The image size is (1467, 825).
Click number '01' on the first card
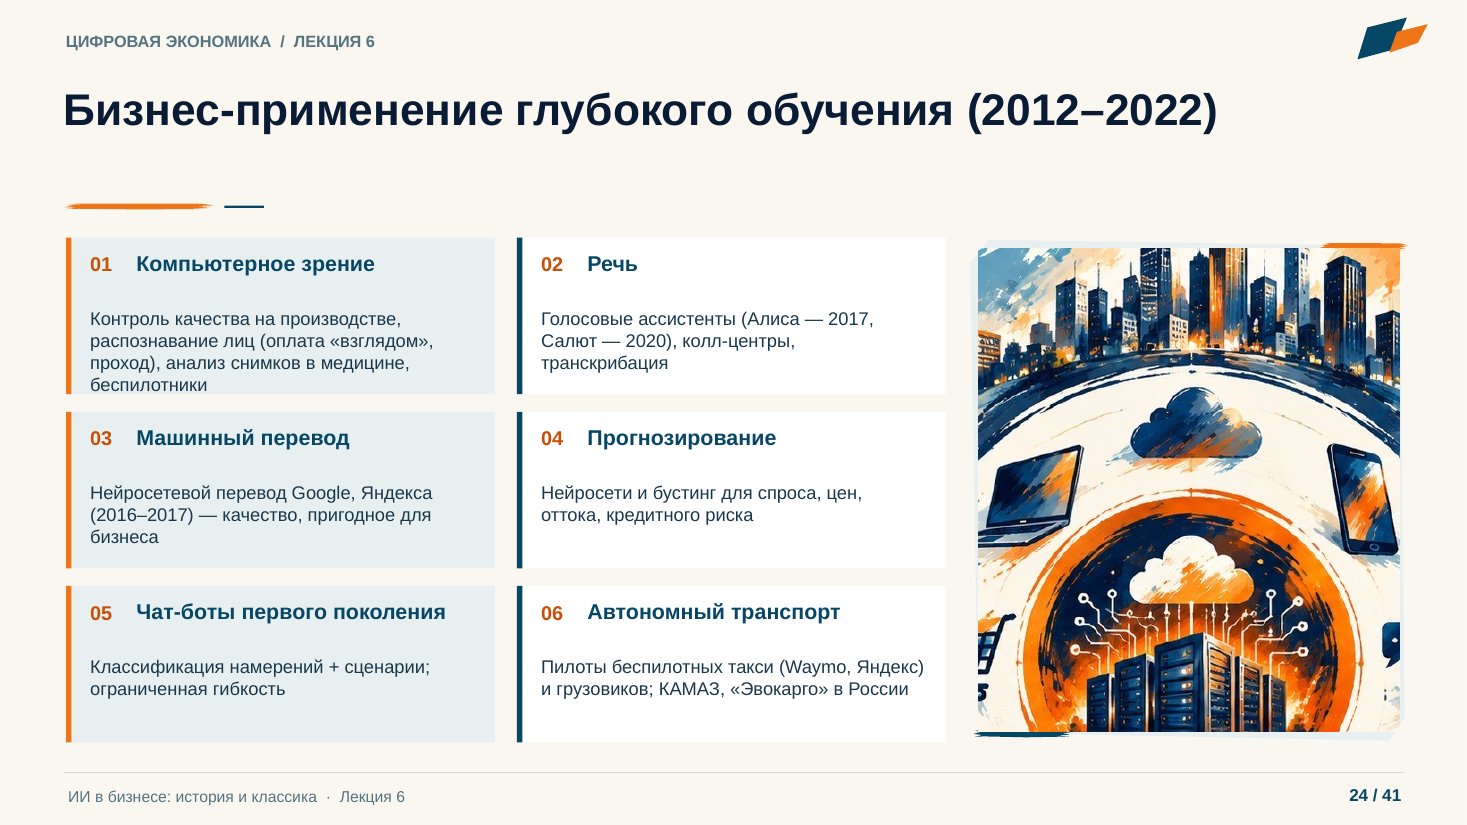pos(101,264)
